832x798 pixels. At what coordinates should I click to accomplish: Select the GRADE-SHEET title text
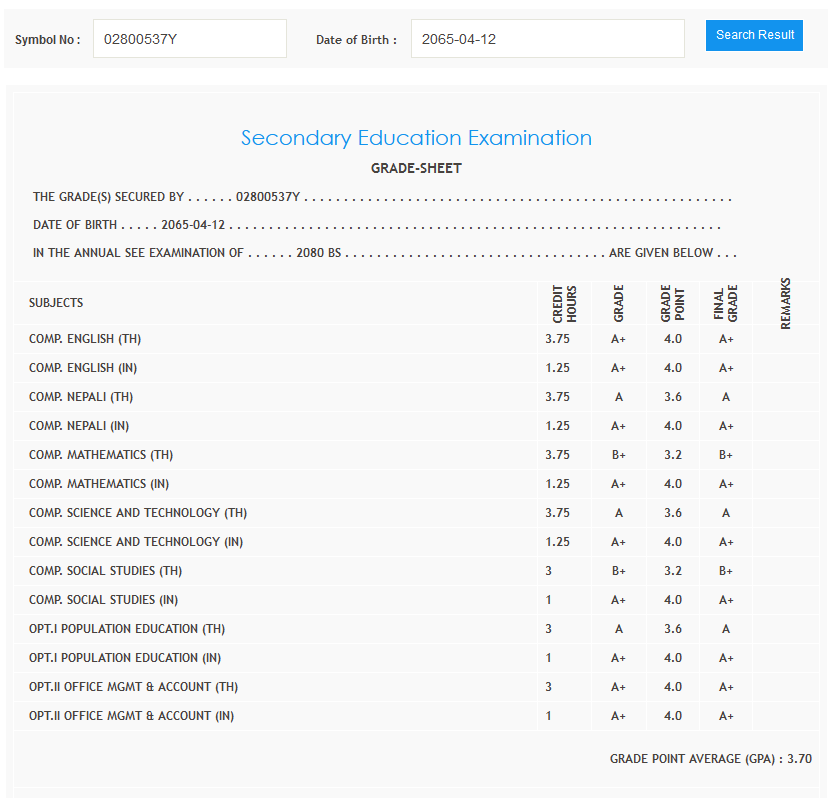coord(416,168)
